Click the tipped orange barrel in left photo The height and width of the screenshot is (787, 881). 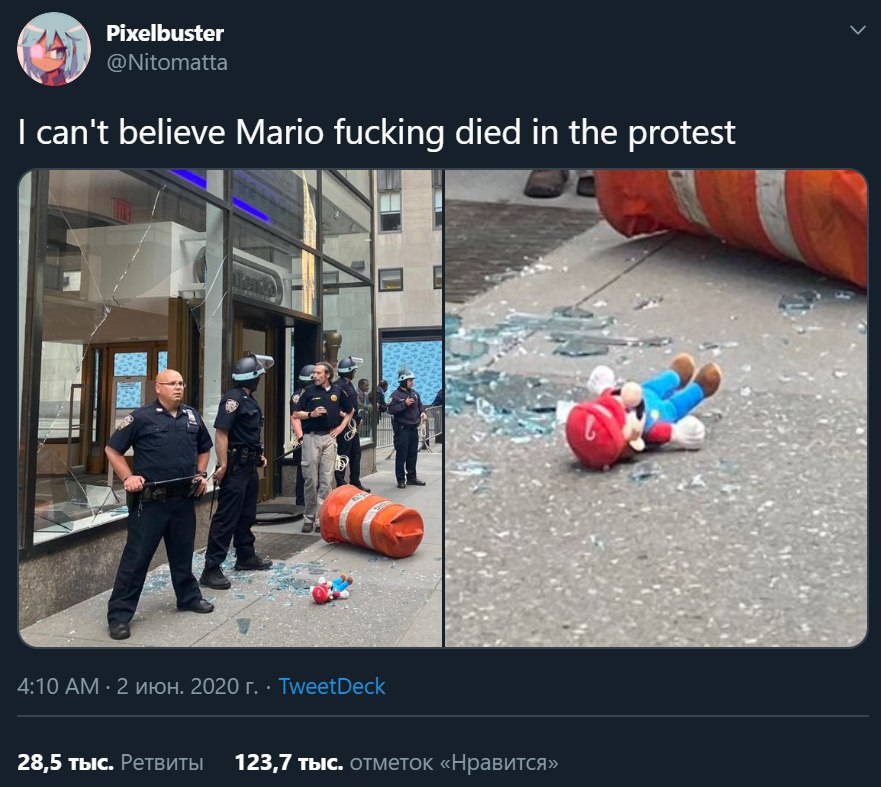(x=371, y=522)
